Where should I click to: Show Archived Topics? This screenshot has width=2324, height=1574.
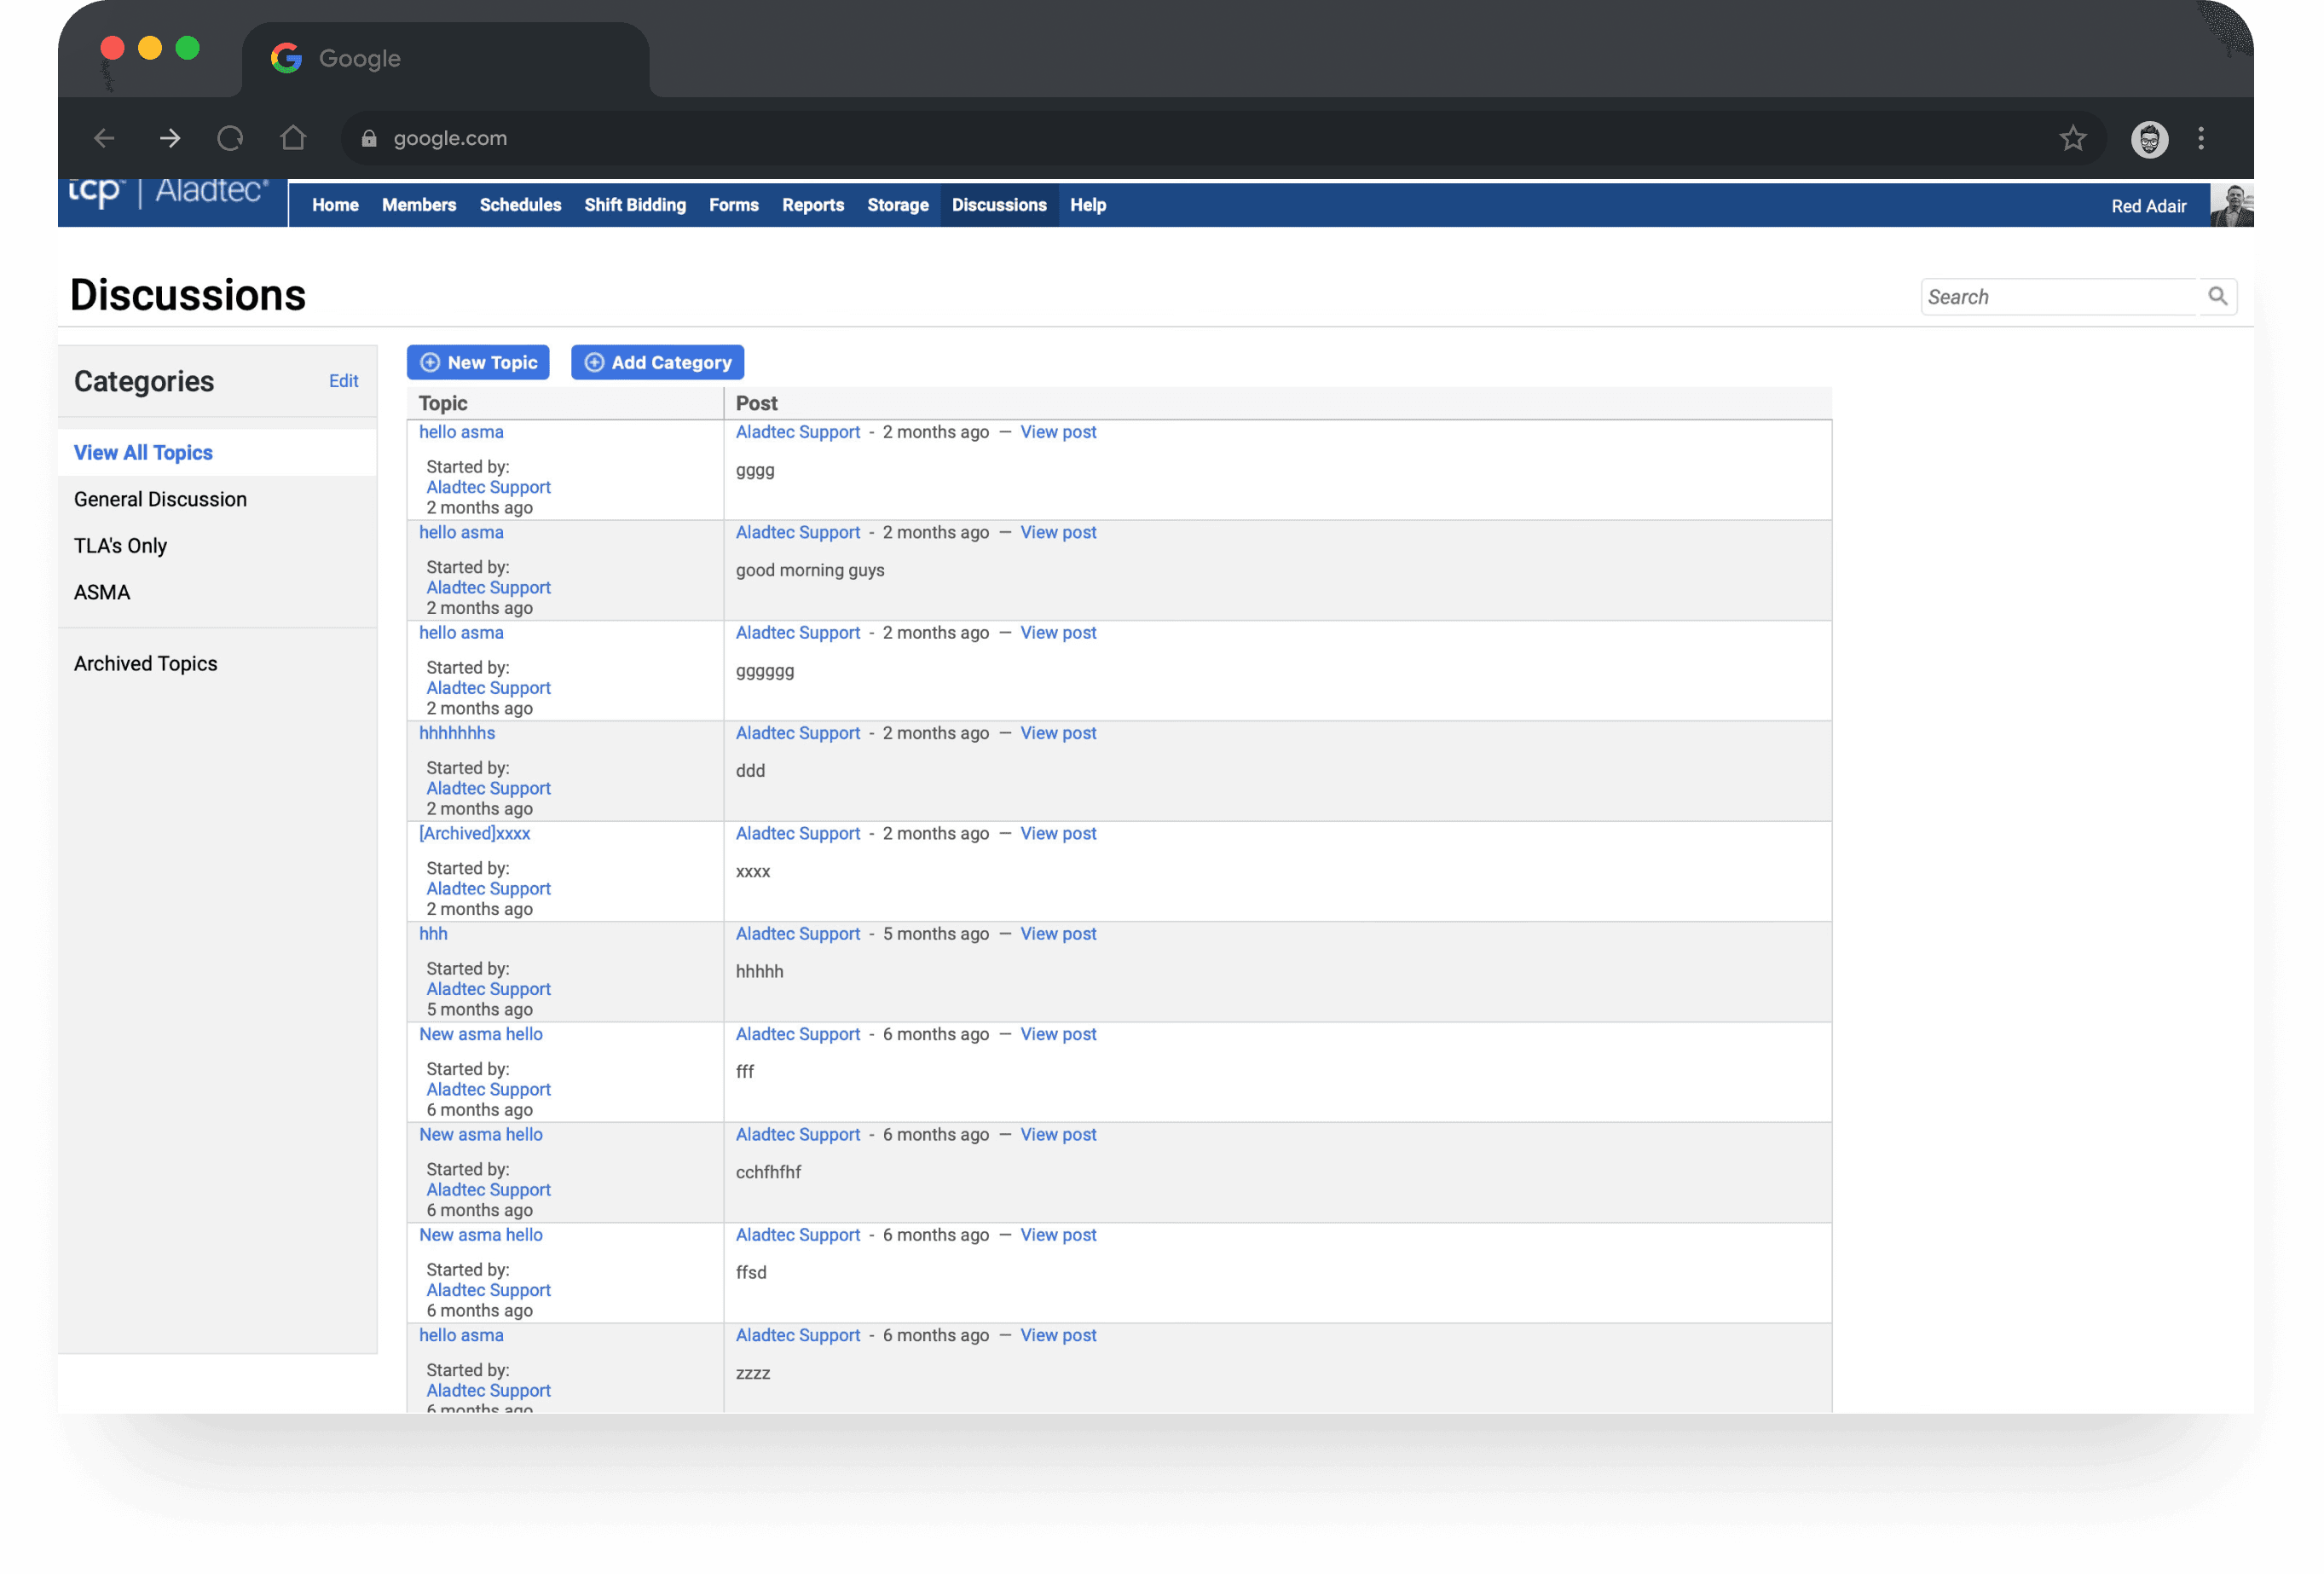tap(145, 663)
